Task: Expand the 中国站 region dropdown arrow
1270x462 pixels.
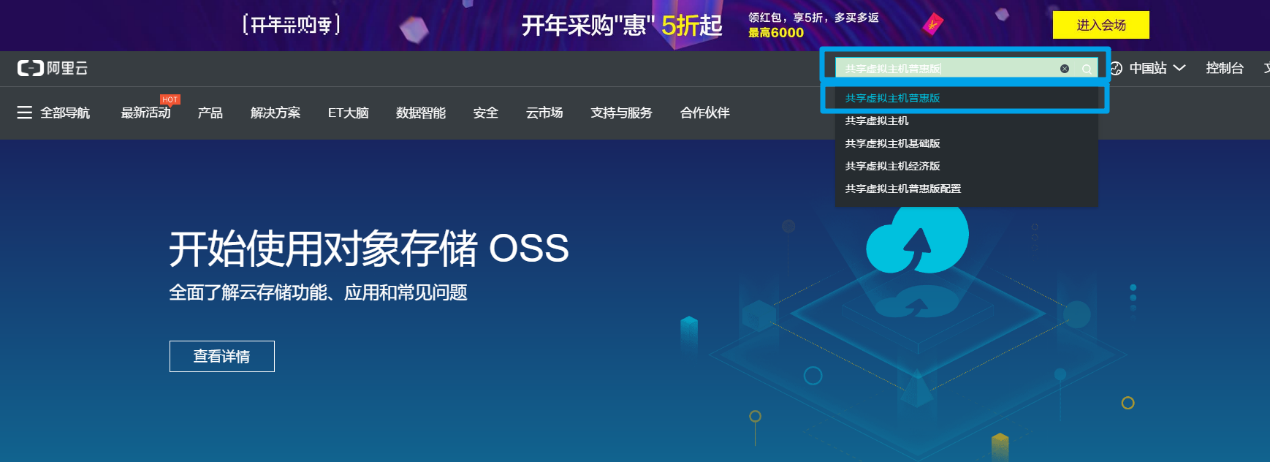Action: (1180, 68)
